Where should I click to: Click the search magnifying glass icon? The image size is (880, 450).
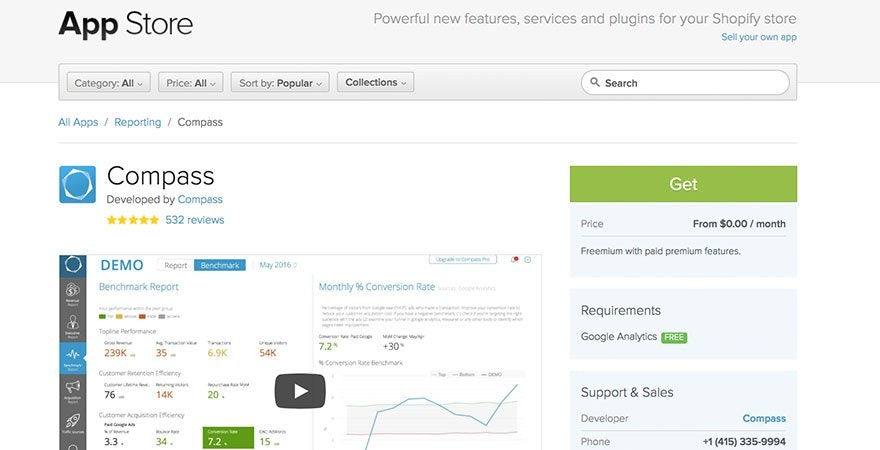(595, 83)
